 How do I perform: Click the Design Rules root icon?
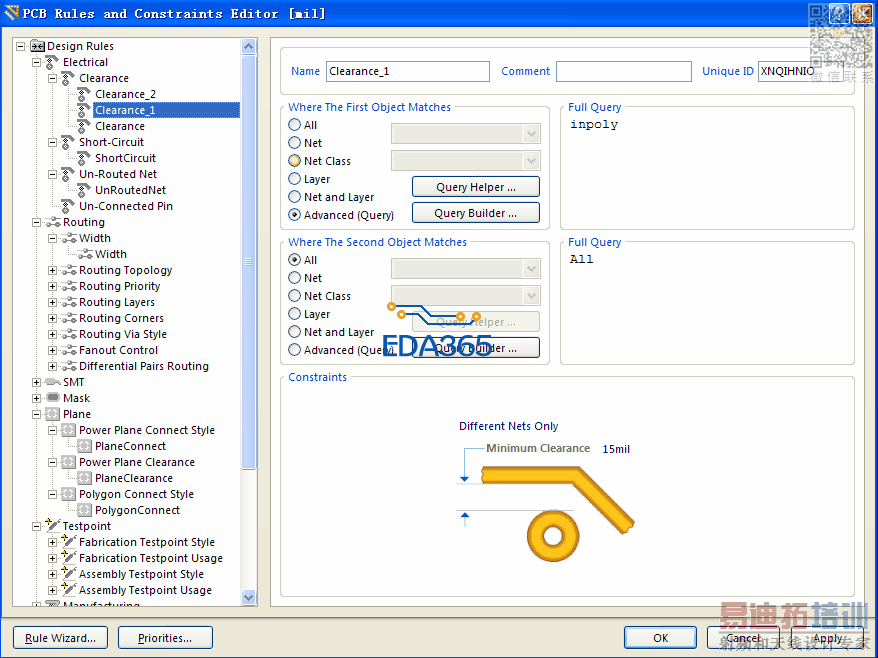[38, 46]
